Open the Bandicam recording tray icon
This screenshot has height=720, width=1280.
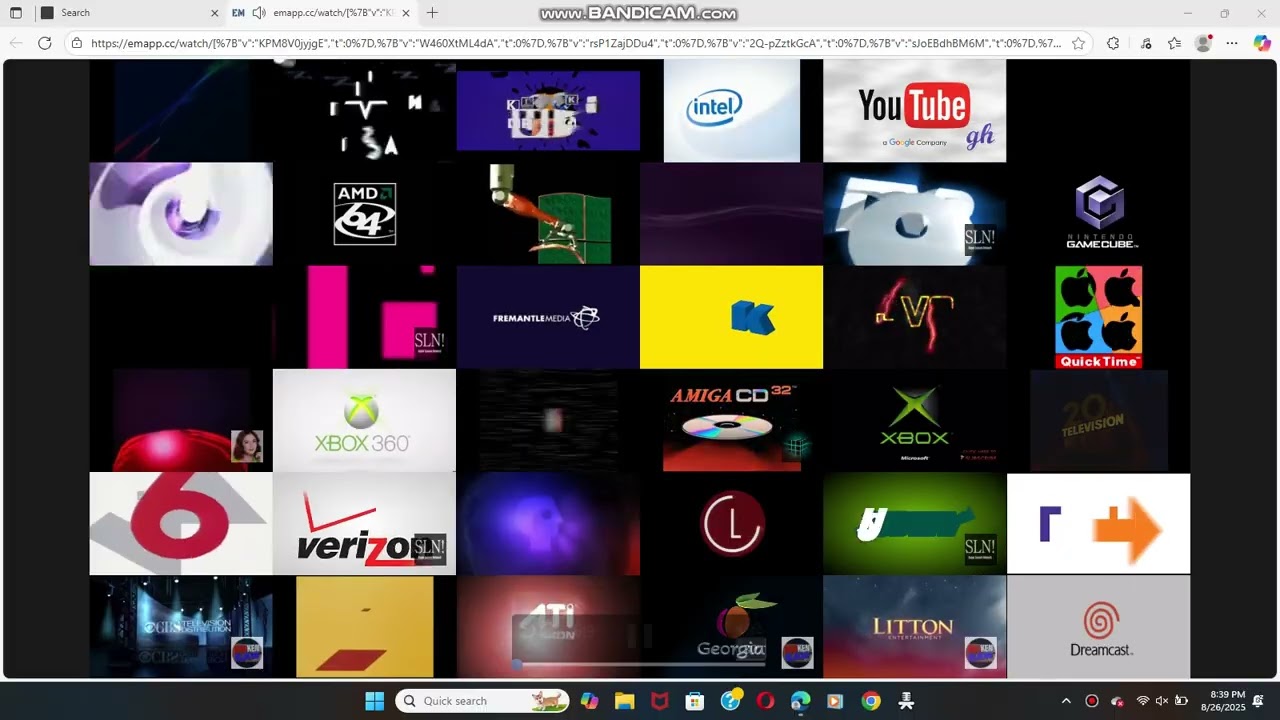(x=1092, y=701)
